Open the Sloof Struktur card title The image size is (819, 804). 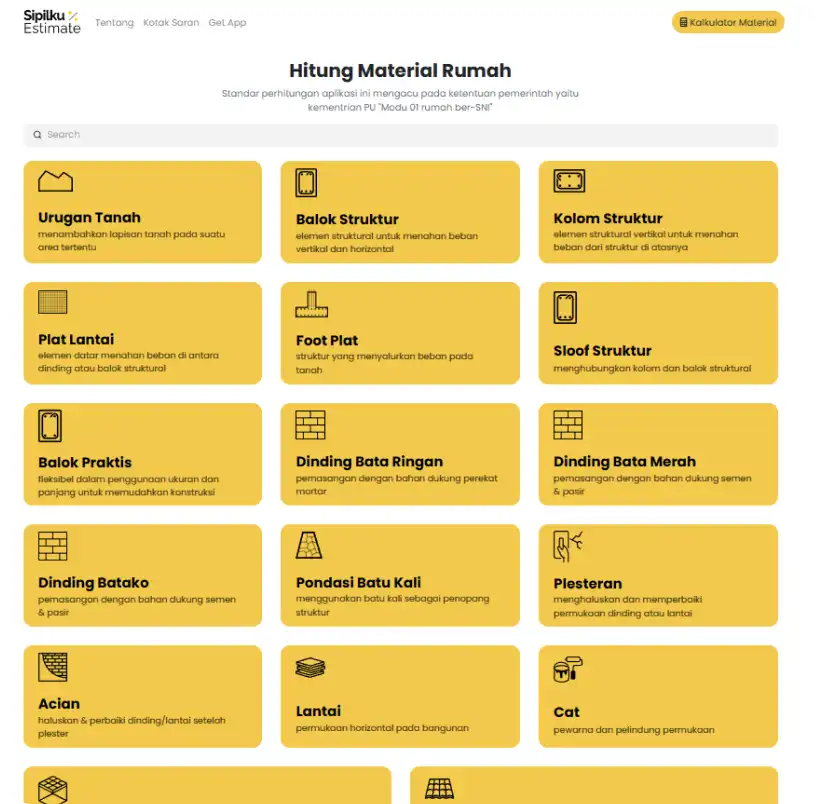(x=602, y=351)
